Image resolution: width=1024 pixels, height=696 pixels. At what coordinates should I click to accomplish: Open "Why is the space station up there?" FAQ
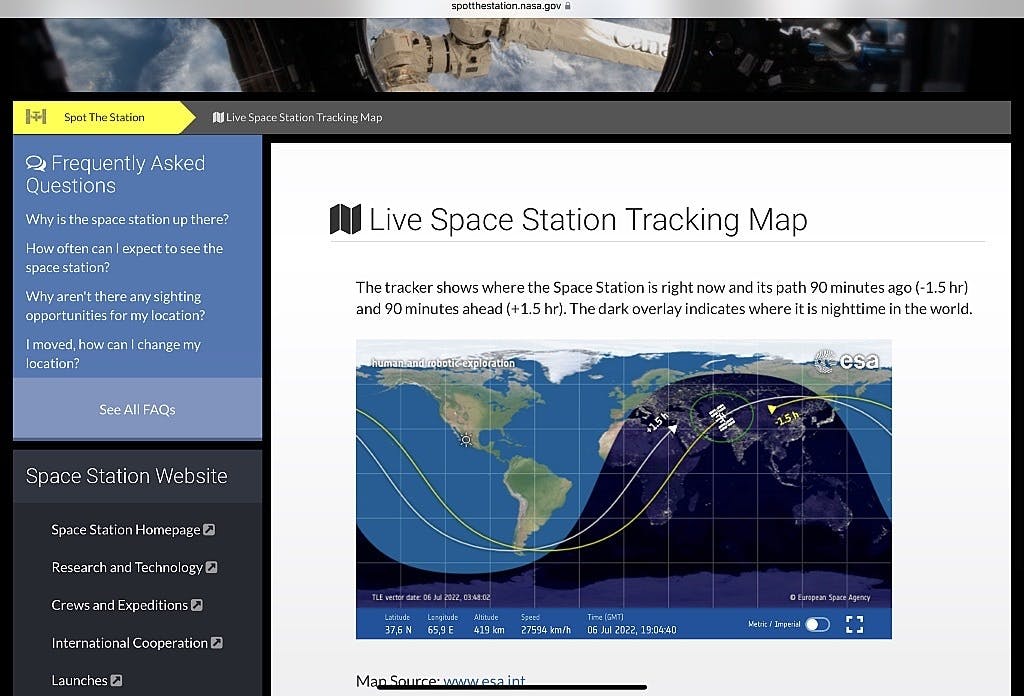127,219
